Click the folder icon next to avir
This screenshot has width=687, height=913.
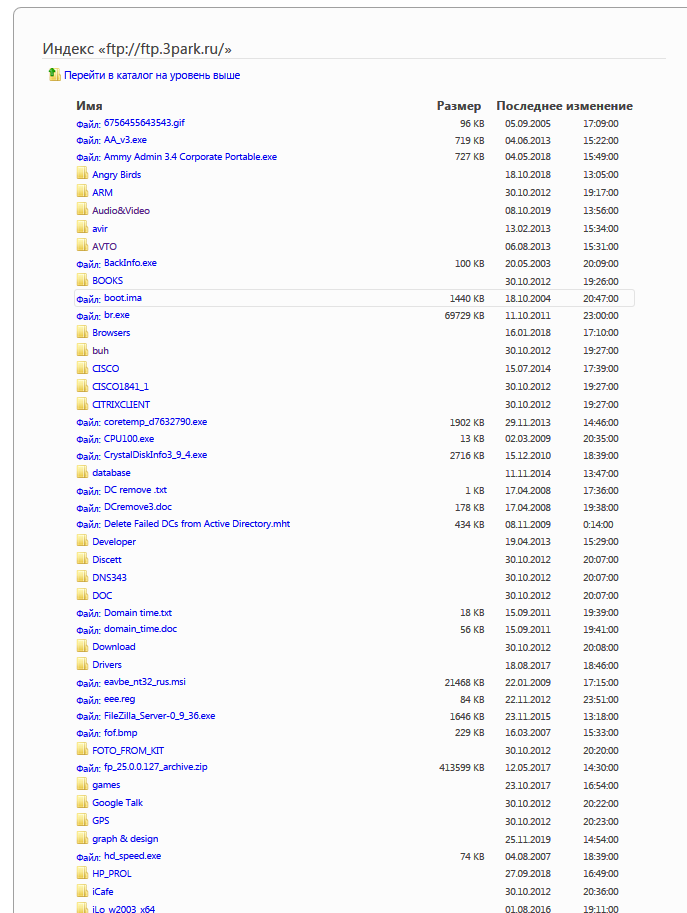coord(83,228)
